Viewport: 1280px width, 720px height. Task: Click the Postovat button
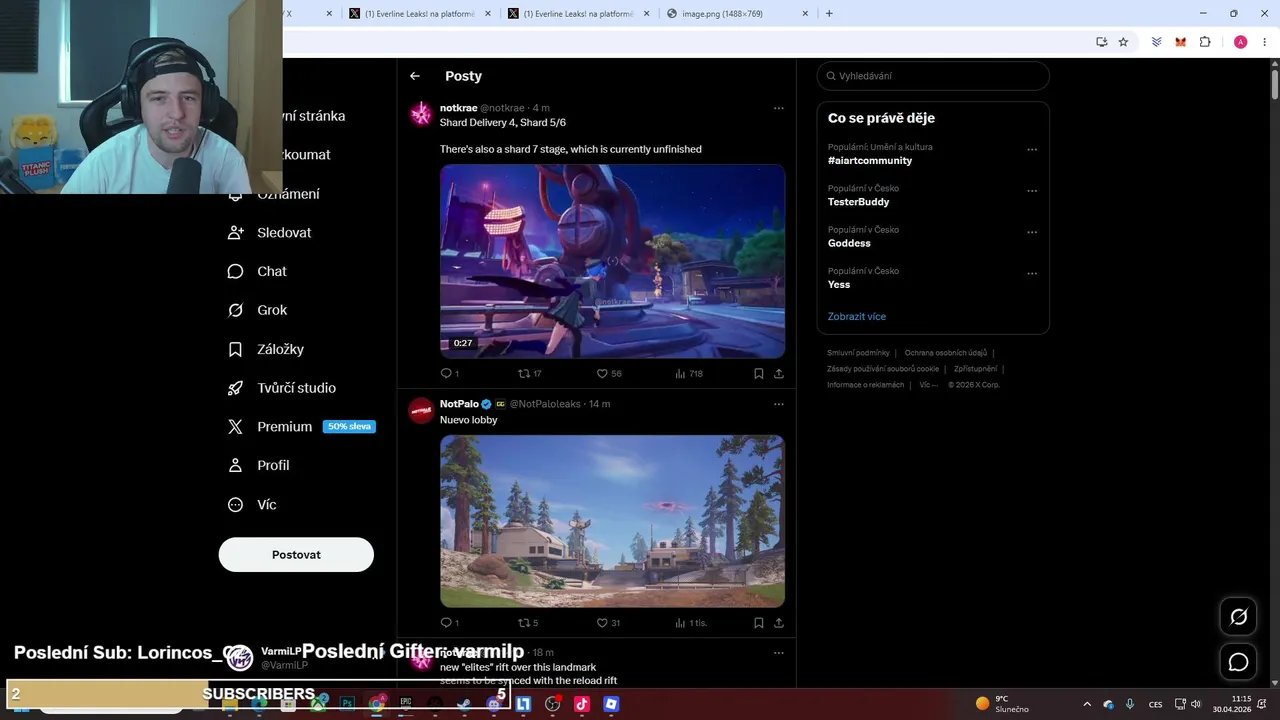(x=296, y=554)
